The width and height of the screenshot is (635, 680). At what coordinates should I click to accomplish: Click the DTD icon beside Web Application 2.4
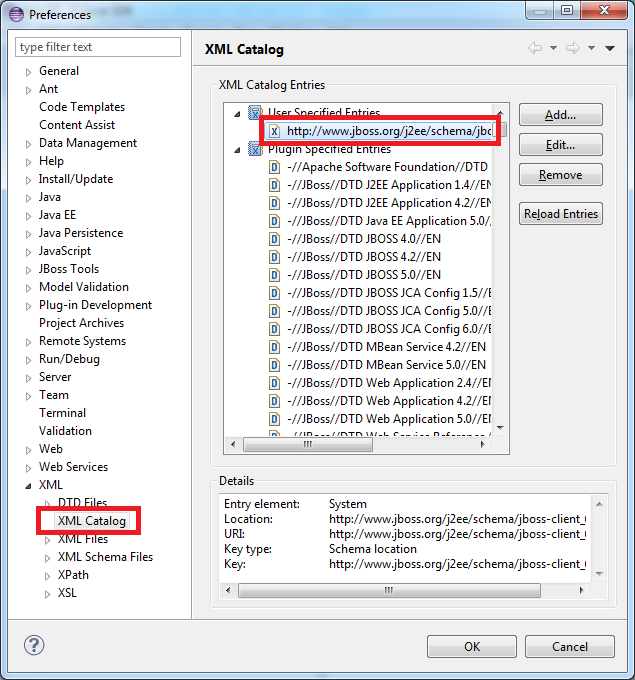click(x=274, y=383)
